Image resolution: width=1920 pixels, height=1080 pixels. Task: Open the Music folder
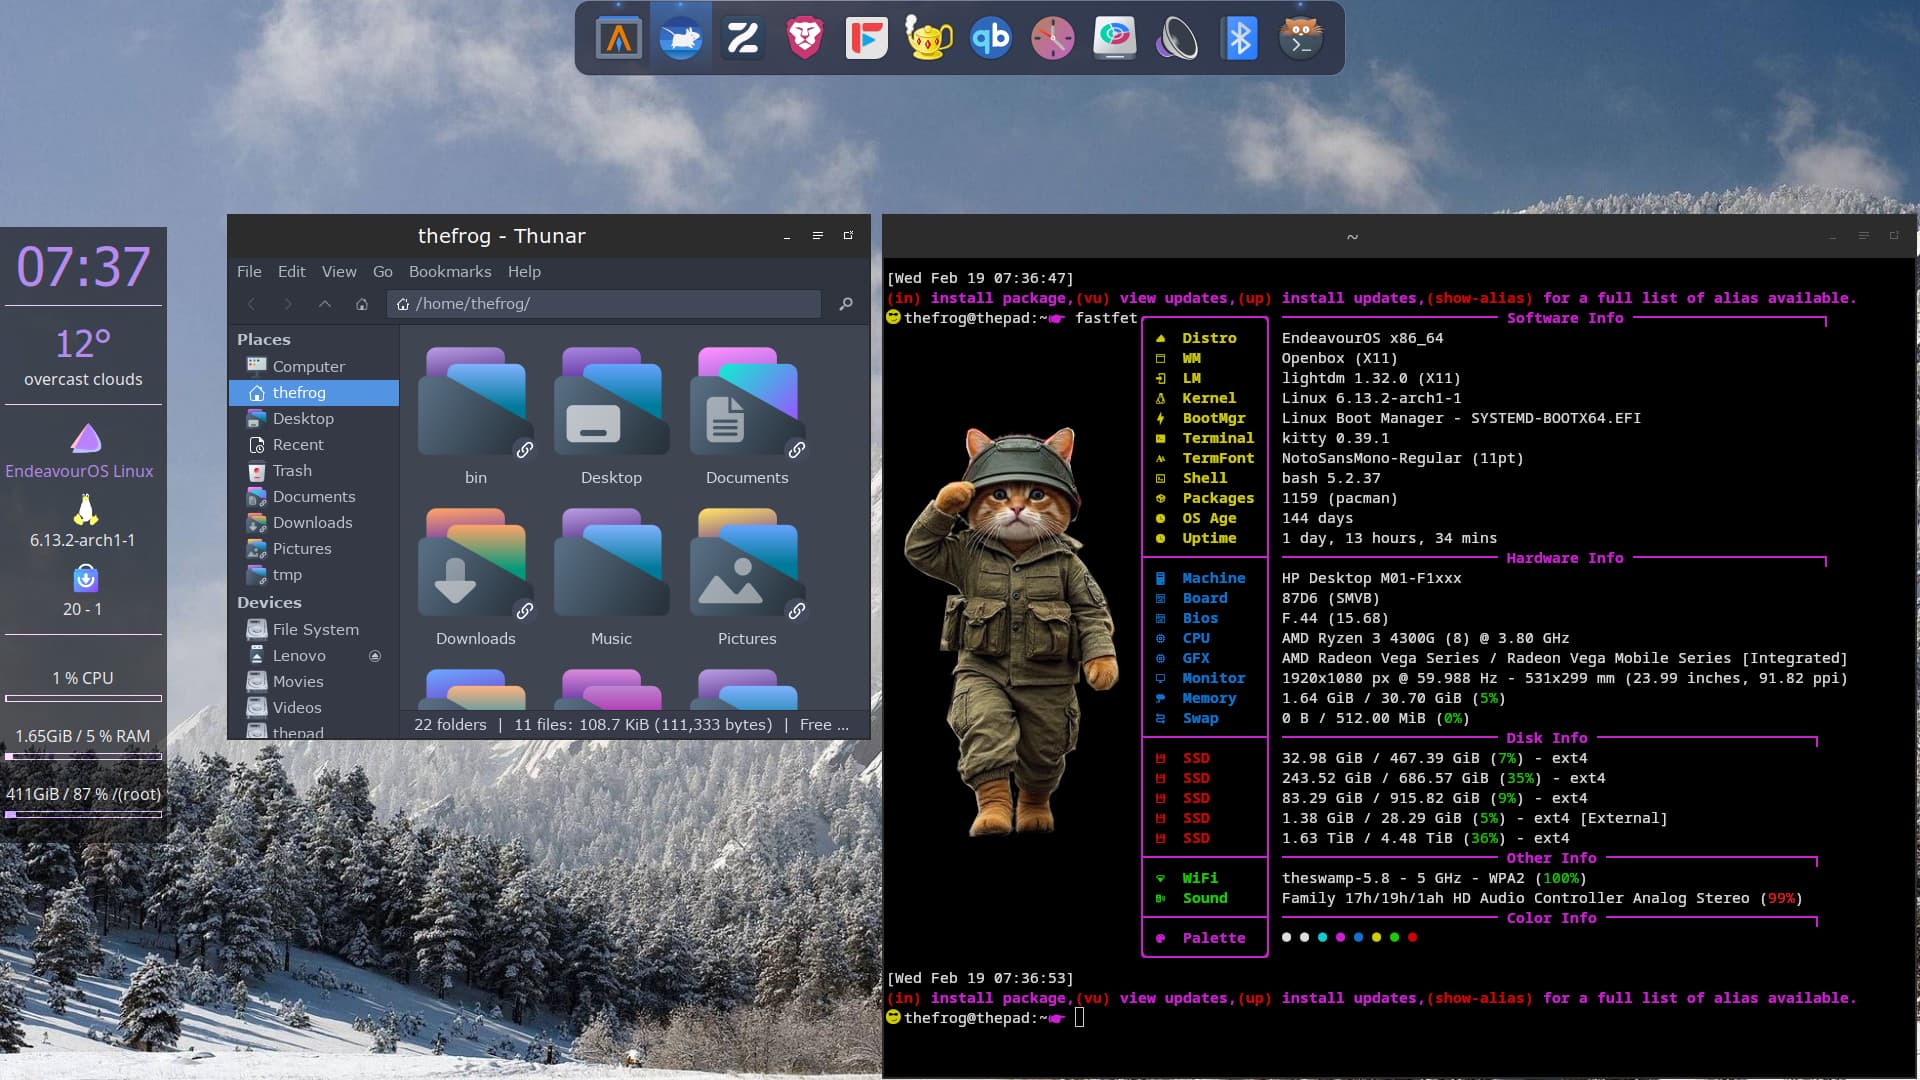[611, 563]
